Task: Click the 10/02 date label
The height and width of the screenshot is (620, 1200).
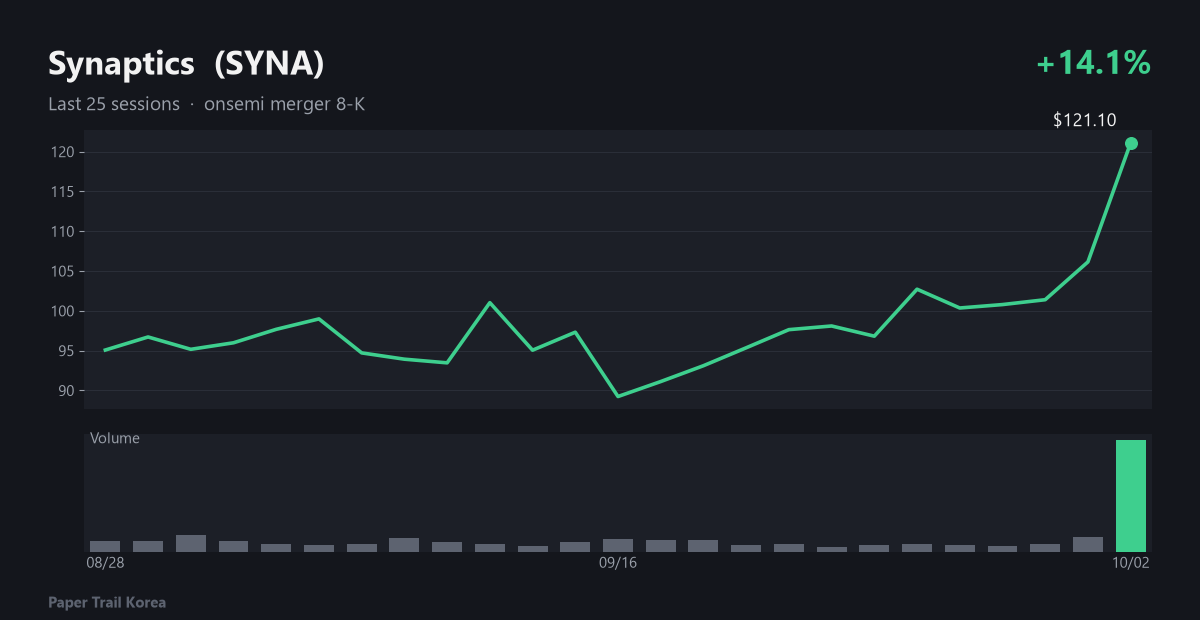Action: (x=1131, y=564)
